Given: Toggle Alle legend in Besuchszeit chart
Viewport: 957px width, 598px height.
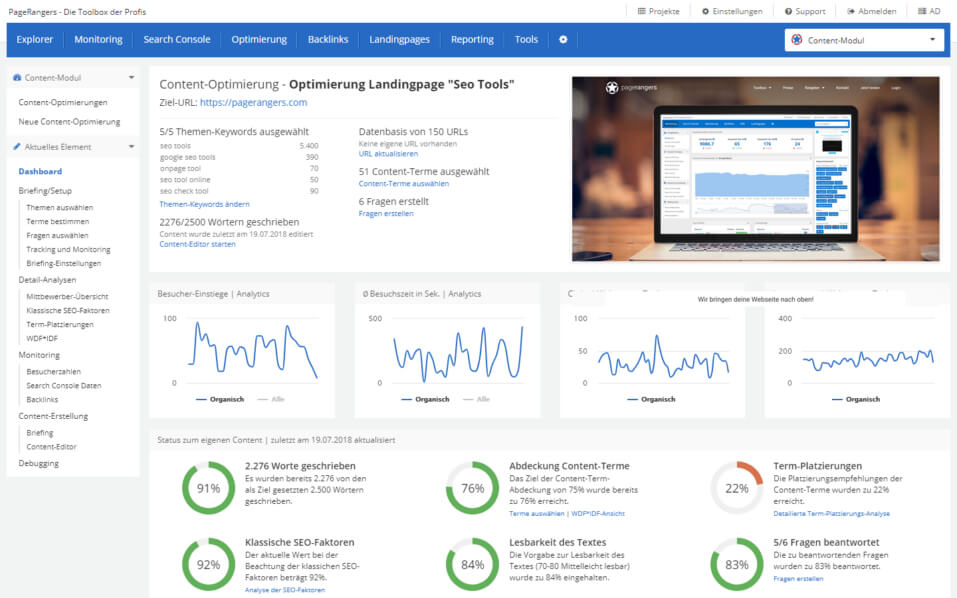Looking at the screenshot, I should coord(477,399).
